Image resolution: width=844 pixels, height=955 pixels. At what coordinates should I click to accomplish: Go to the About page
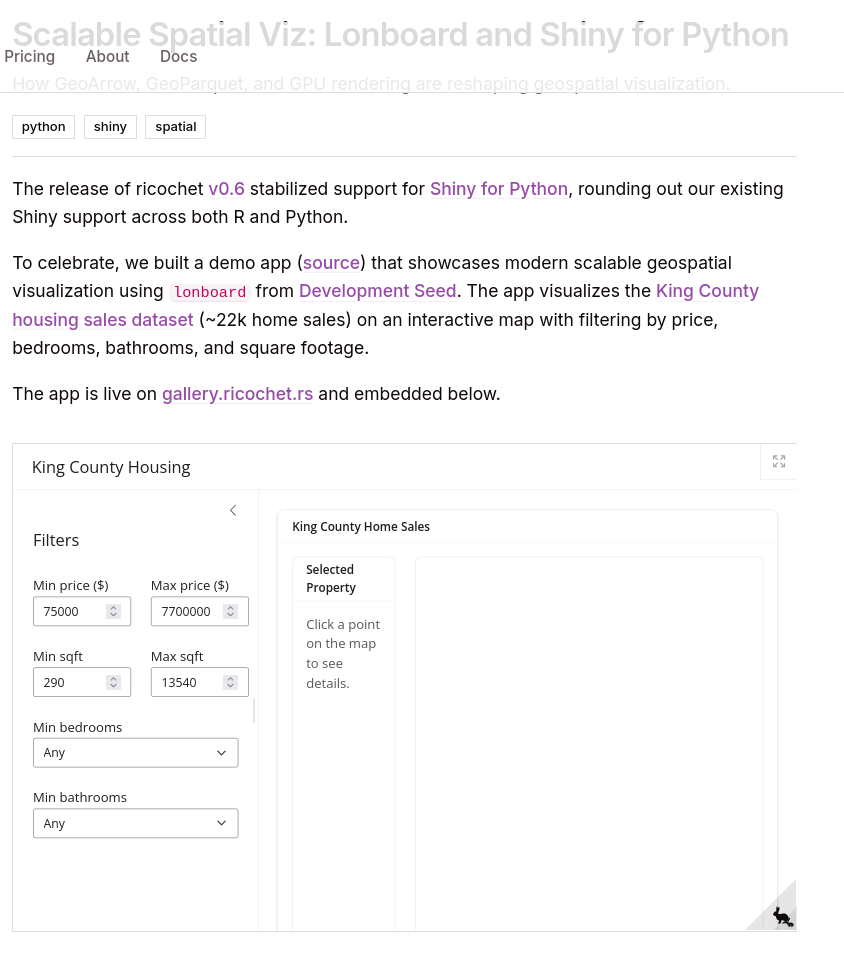tap(107, 57)
